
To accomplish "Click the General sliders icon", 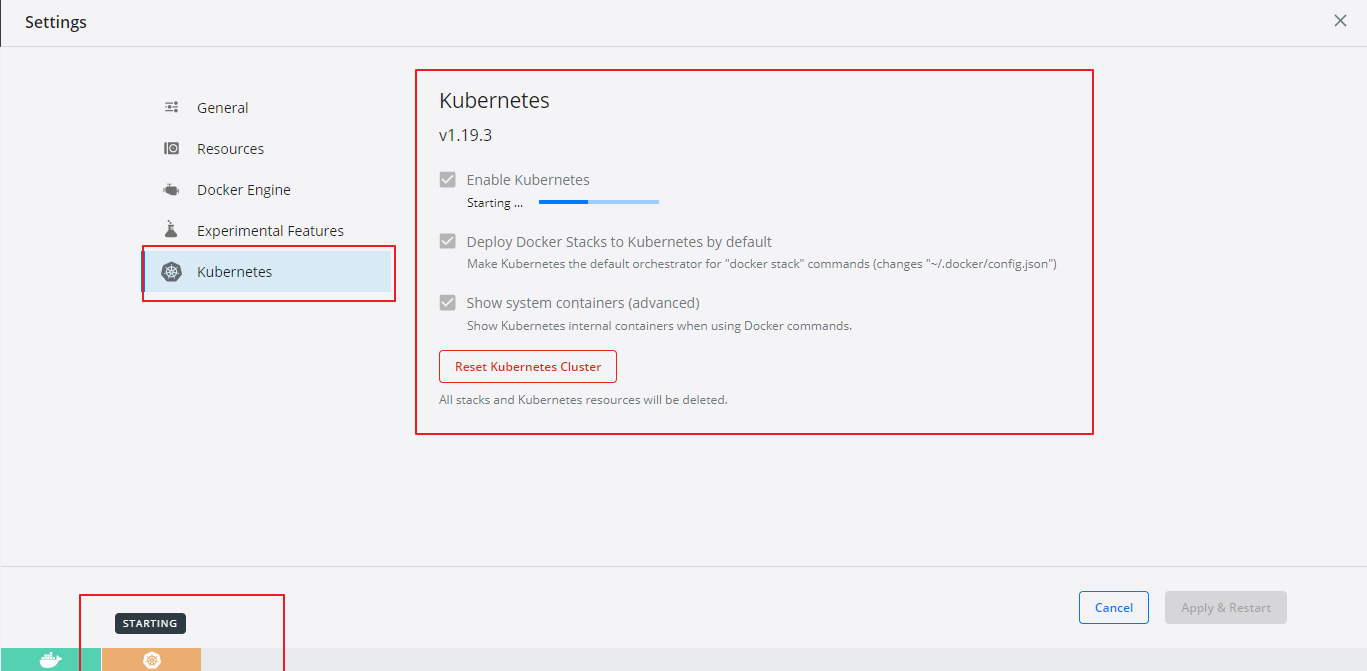I will click(x=172, y=108).
